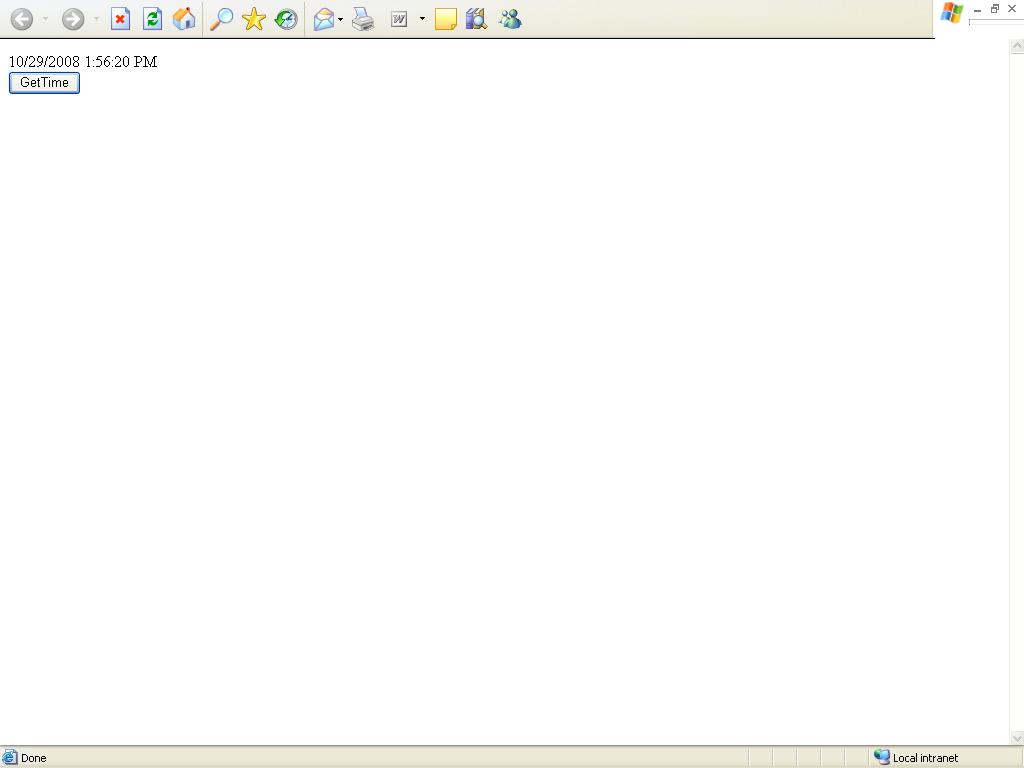Click the Forward navigation arrow
The image size is (1024, 768).
(x=73, y=19)
